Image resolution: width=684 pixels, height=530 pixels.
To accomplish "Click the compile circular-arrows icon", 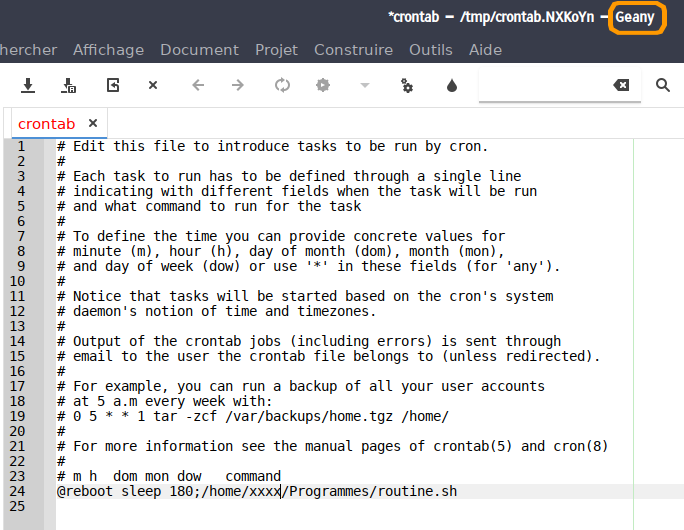I will point(282,86).
